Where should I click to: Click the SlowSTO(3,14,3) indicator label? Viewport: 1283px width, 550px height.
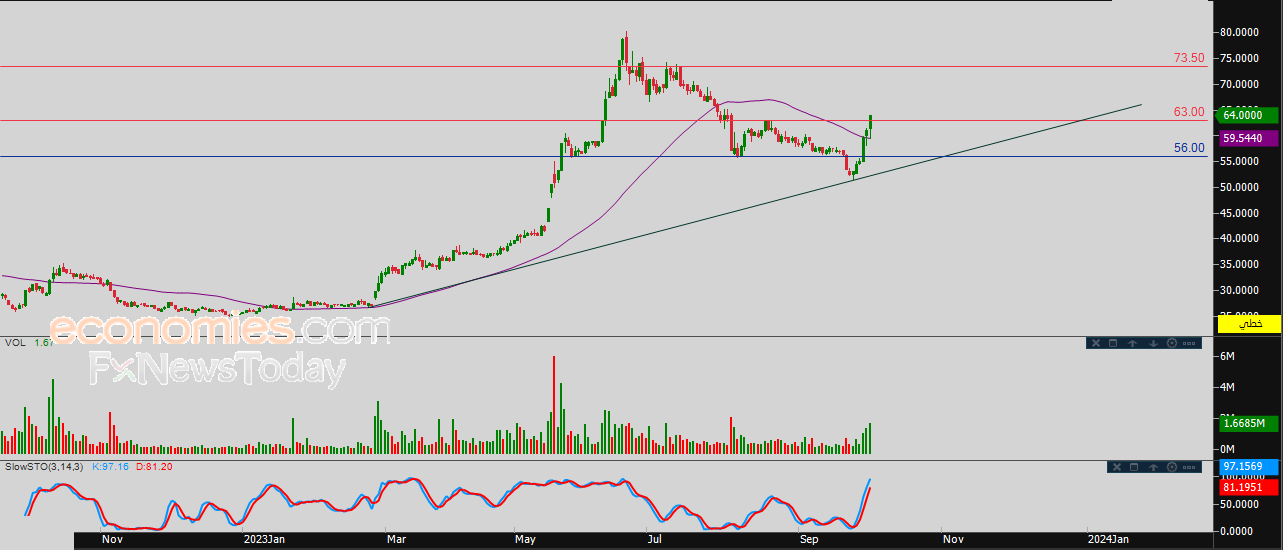45,467
